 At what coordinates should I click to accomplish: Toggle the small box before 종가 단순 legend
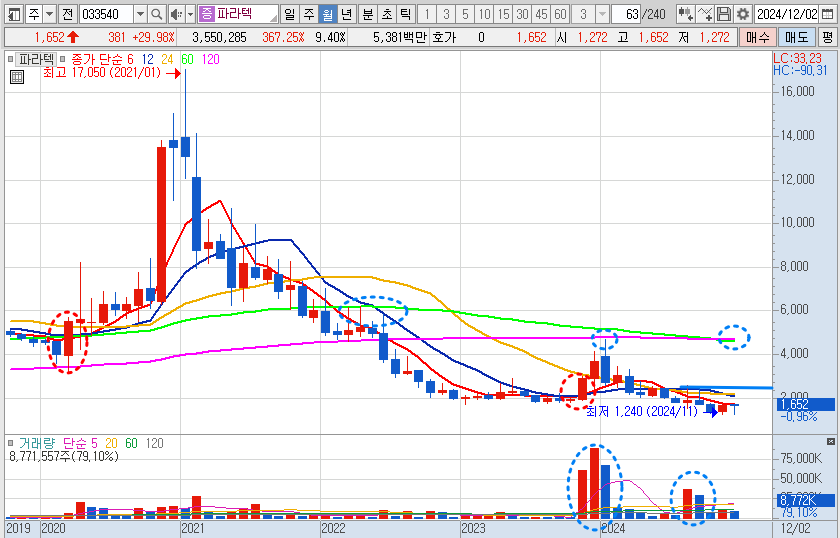pyautogui.click(x=62, y=59)
